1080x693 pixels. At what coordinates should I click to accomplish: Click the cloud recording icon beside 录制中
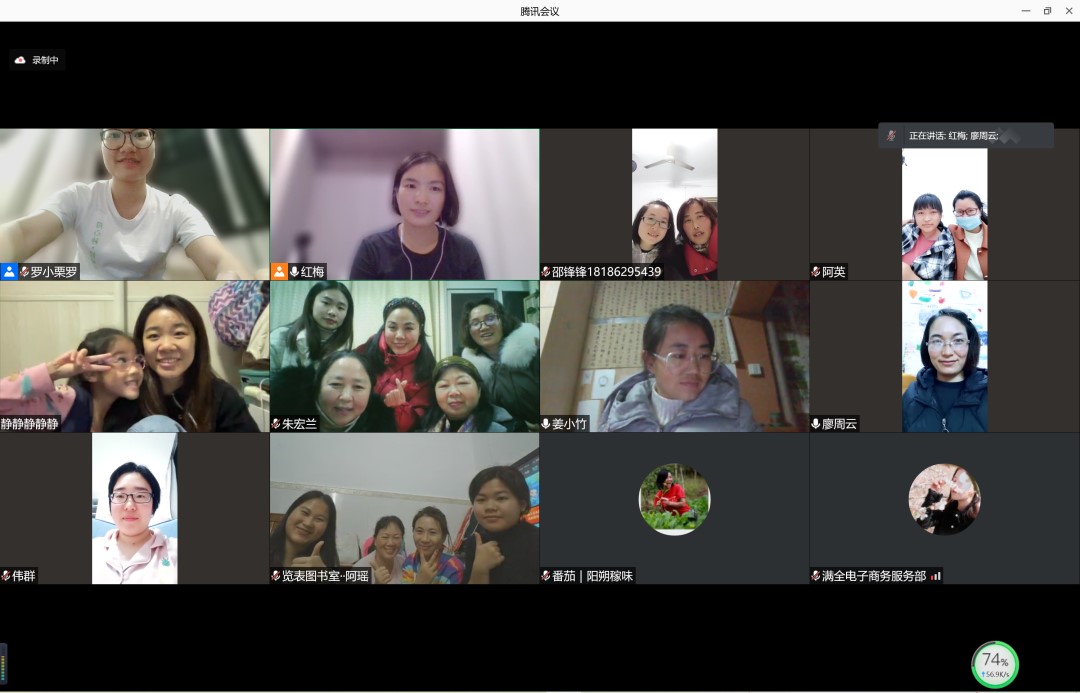[x=20, y=60]
